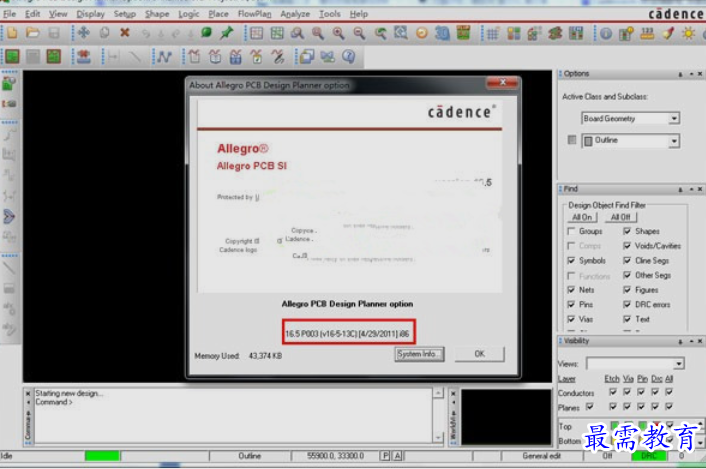
Task: Open the FlowPlan menu
Action: click(254, 14)
